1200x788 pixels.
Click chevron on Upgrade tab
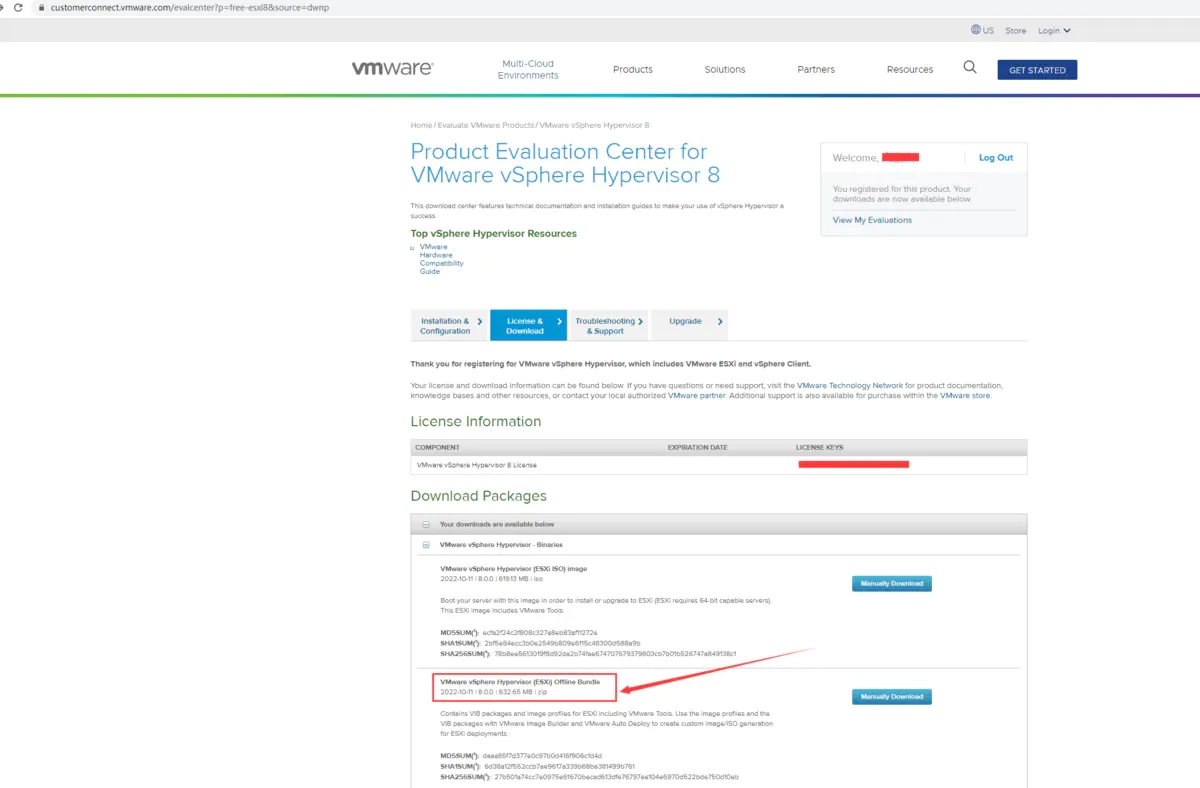point(720,321)
